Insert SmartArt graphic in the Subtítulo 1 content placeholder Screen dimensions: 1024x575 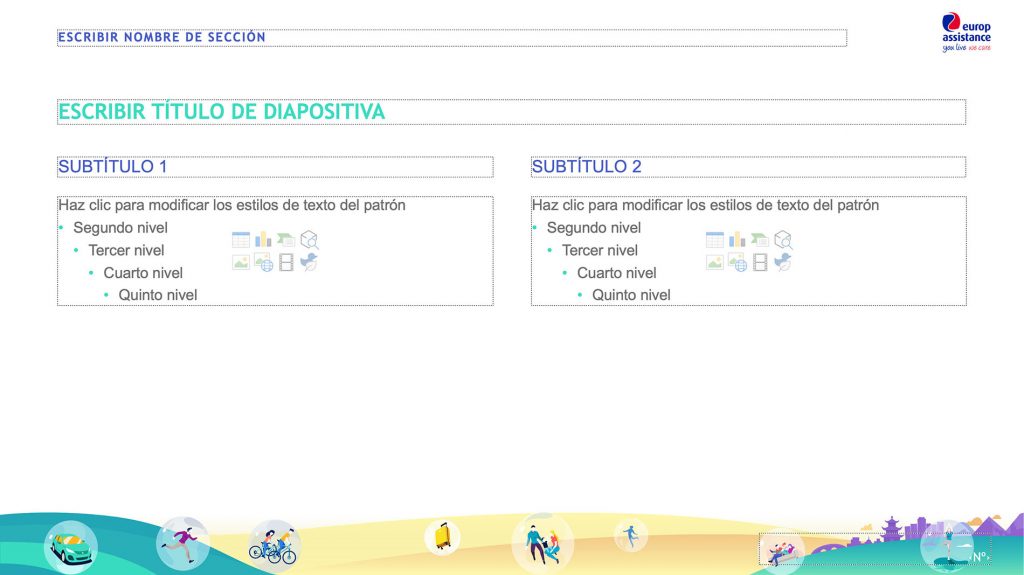[x=286, y=240]
